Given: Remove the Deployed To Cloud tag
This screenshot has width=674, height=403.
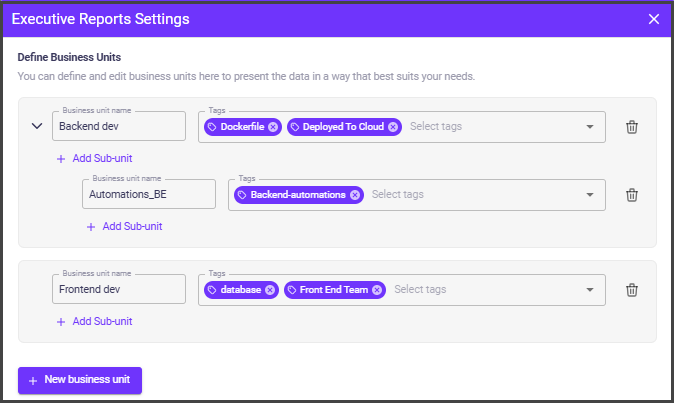Looking at the screenshot, I should point(393,127).
